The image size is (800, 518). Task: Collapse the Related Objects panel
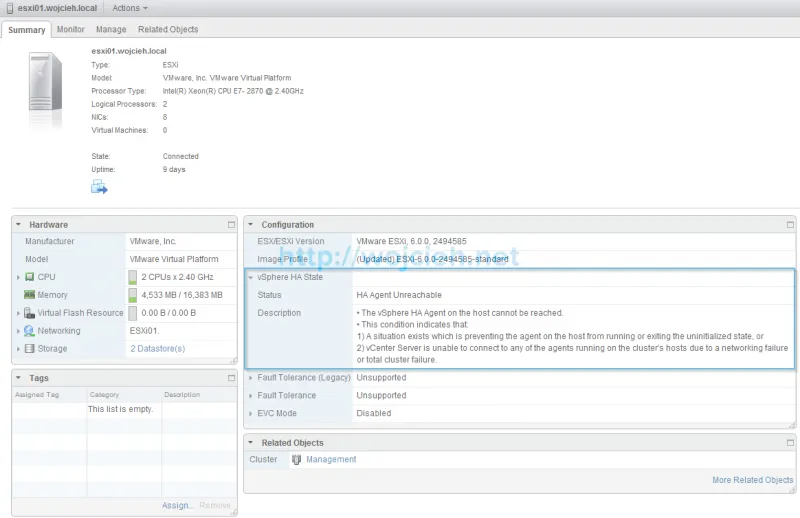251,442
